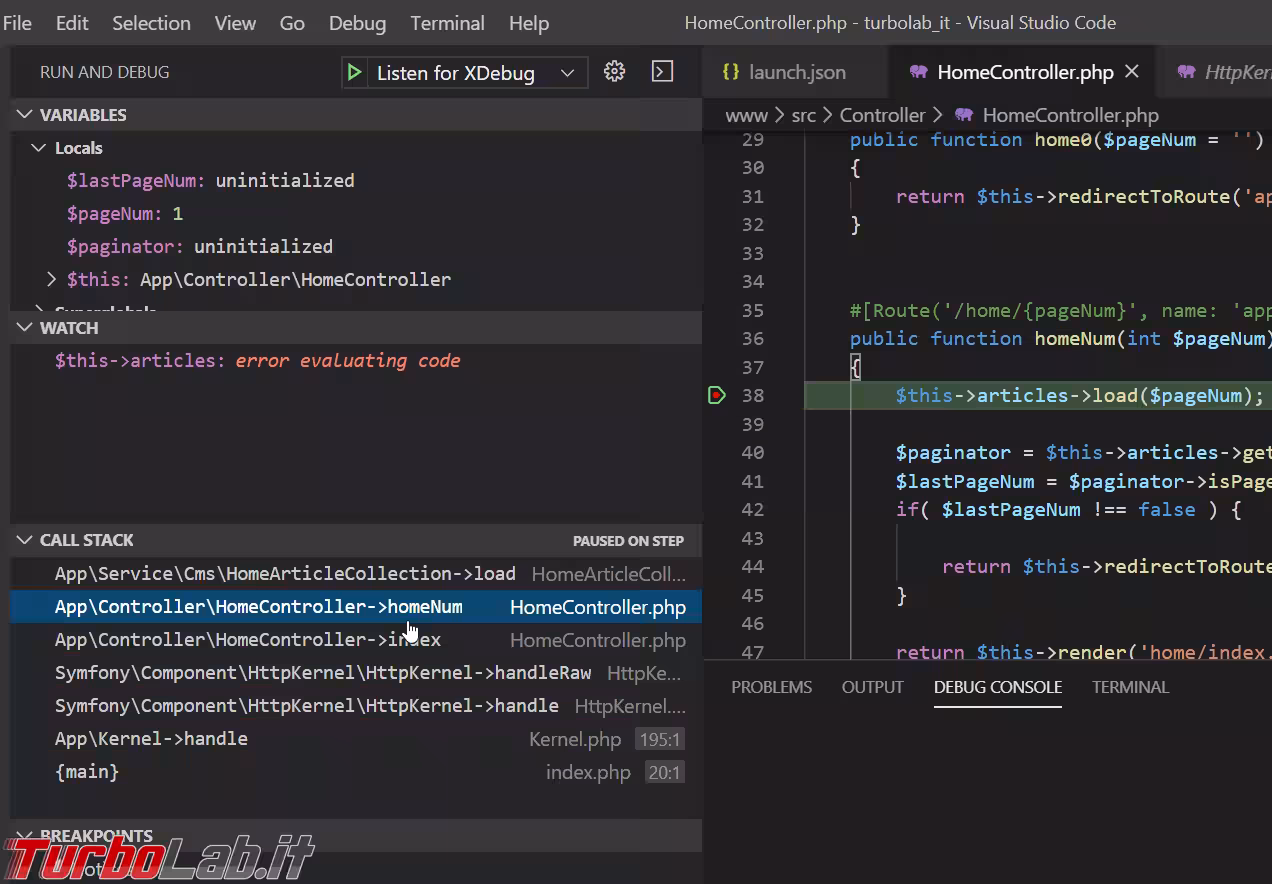Viewport: 1272px width, 884px height.
Task: Switch to the Output panel tab
Action: 872,687
